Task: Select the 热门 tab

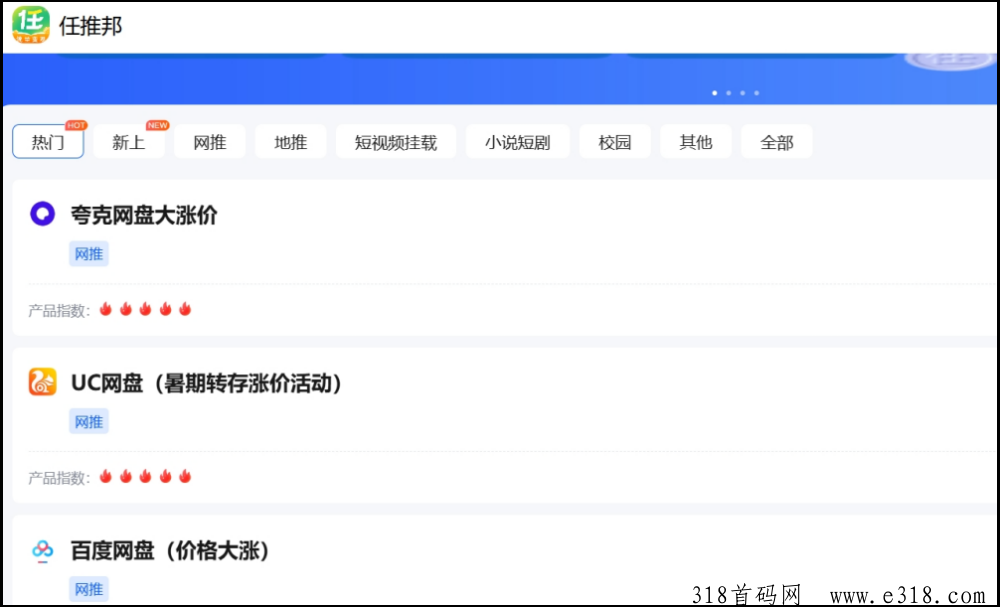Action: tap(48, 142)
